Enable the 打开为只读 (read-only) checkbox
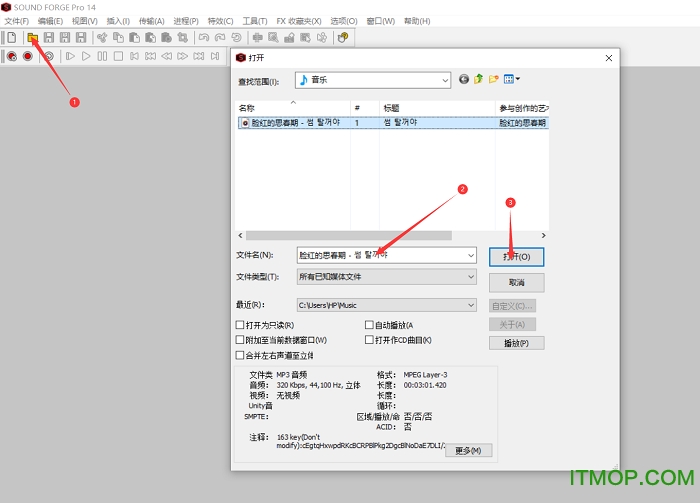This screenshot has width=700, height=503. [240, 325]
